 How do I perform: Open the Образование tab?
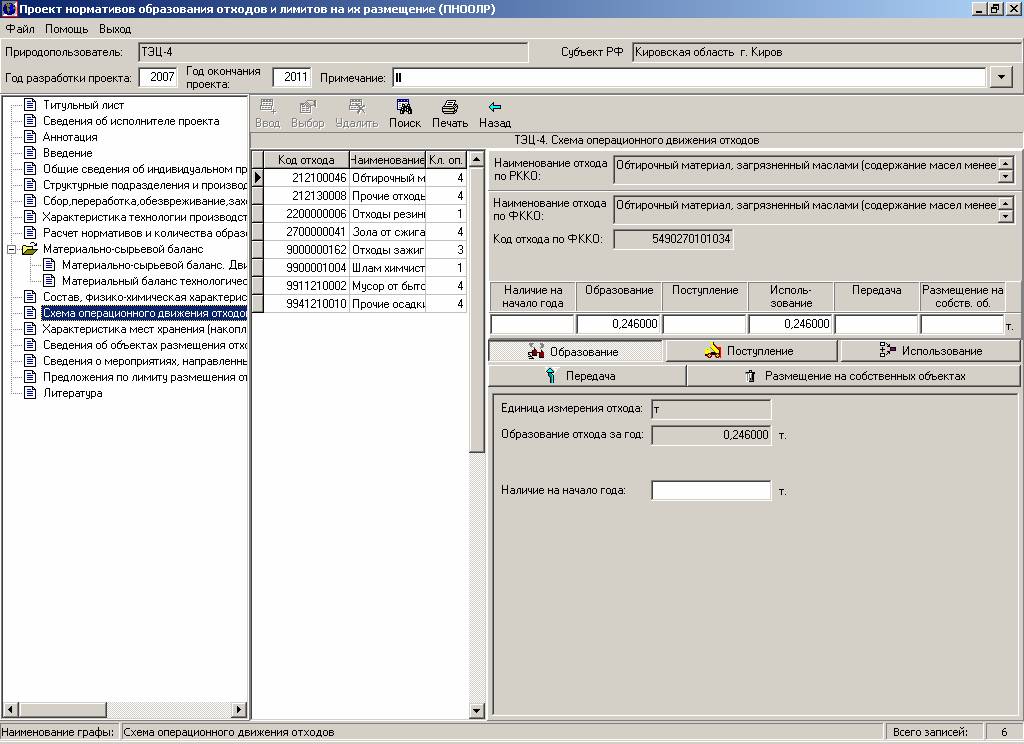(x=575, y=351)
